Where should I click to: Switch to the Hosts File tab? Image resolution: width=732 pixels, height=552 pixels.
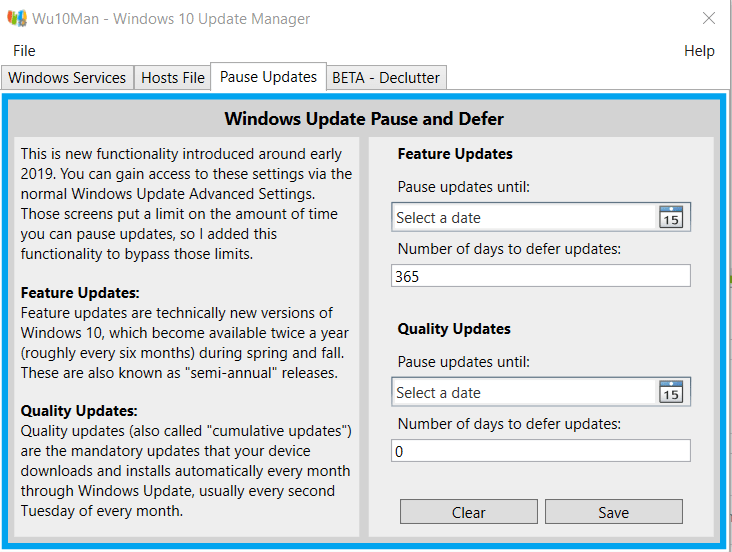(x=173, y=78)
